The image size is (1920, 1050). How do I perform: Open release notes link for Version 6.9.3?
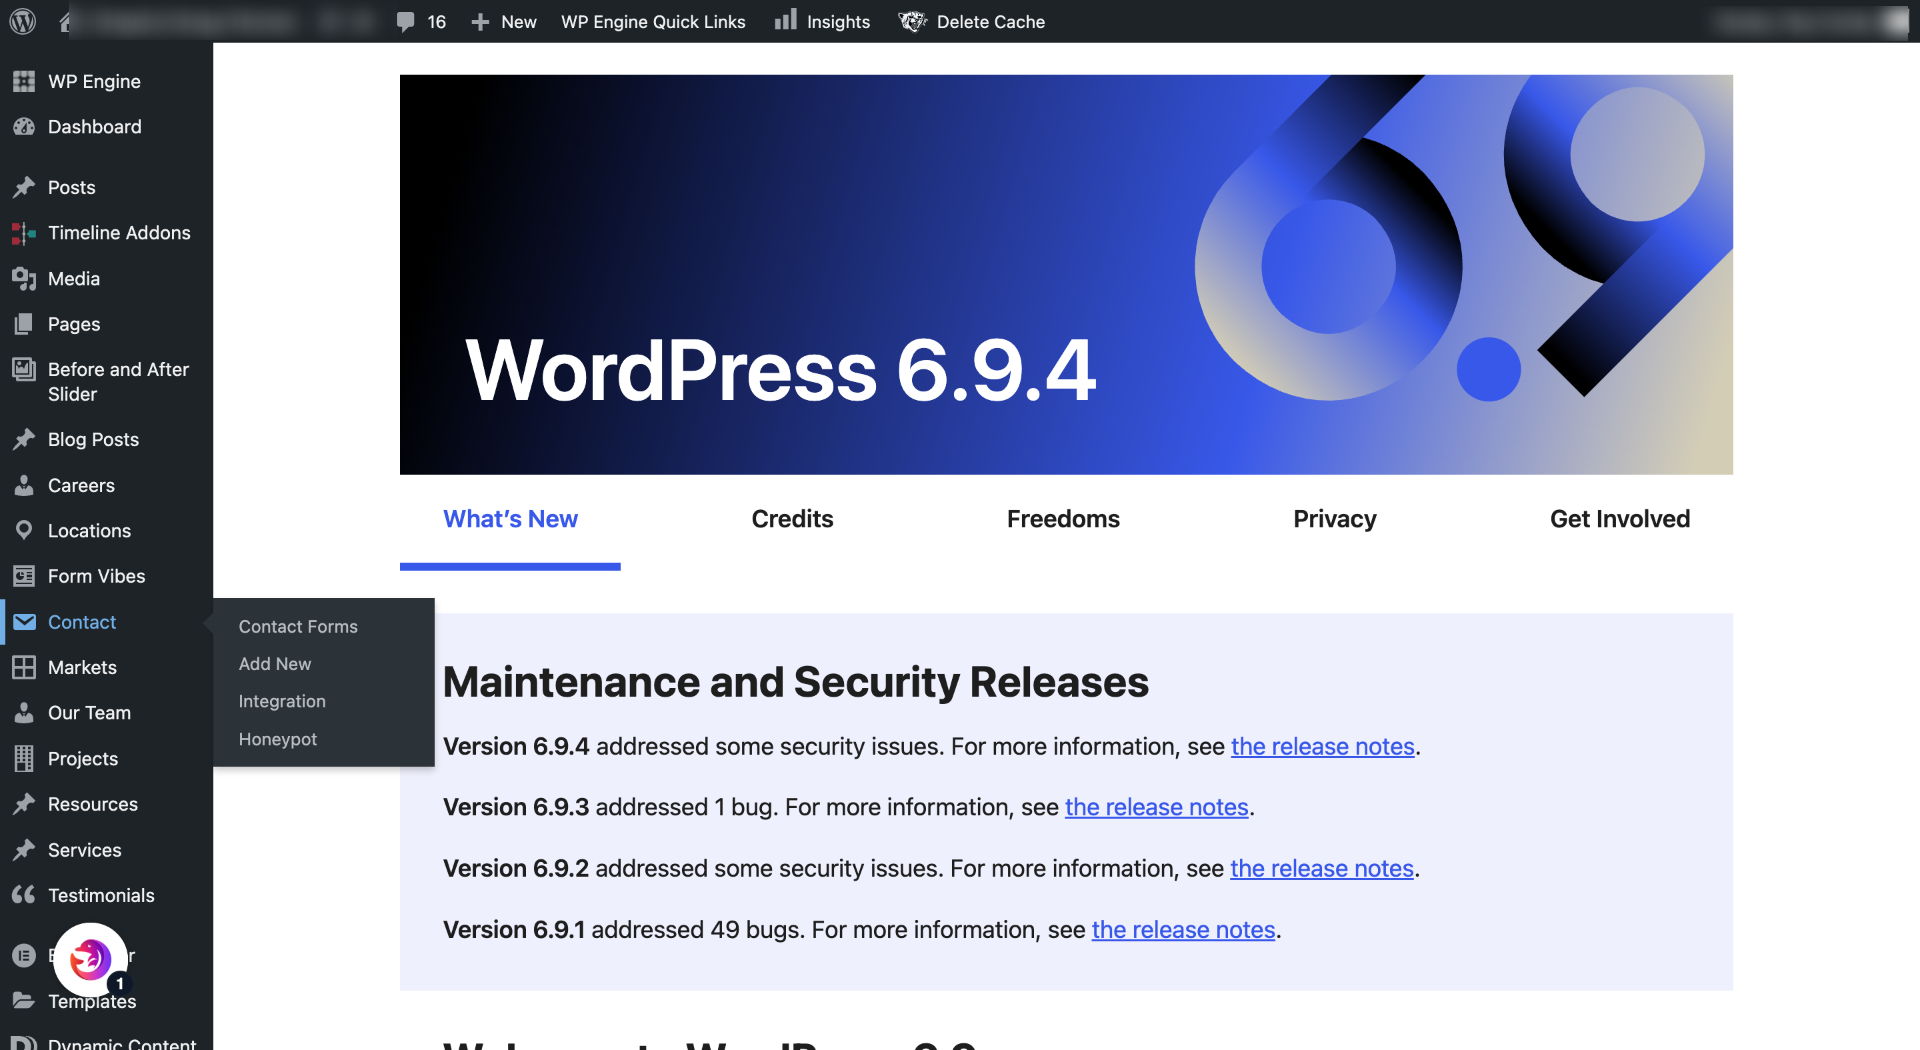tap(1157, 807)
